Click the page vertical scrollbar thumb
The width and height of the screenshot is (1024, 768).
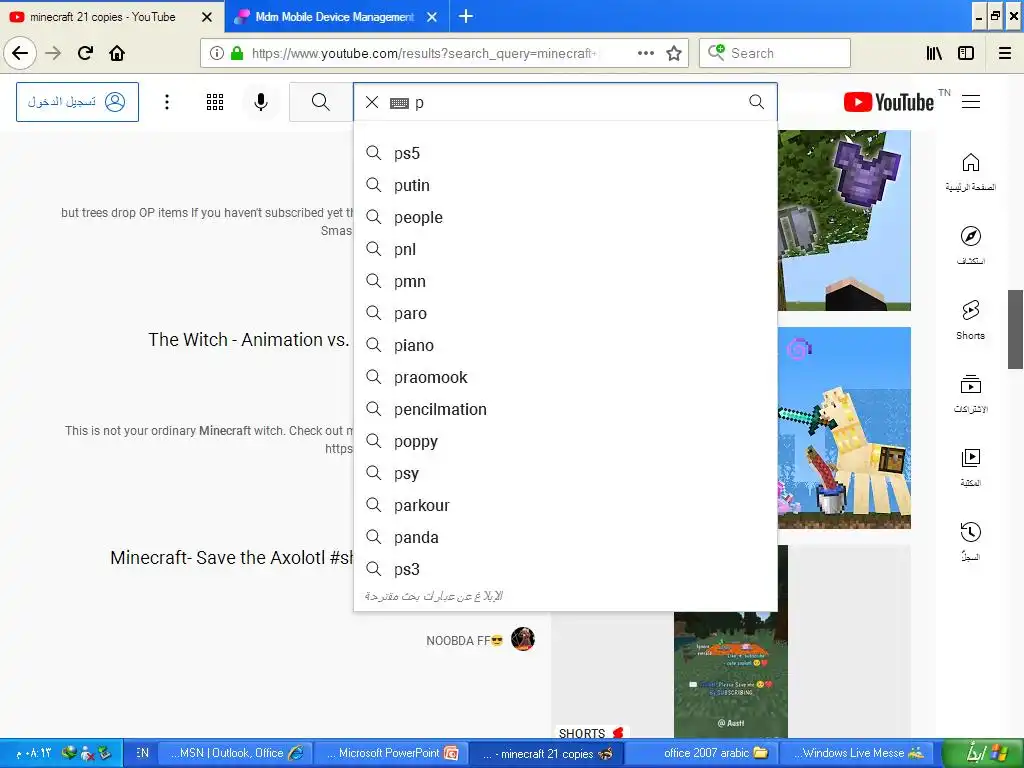pyautogui.click(x=1015, y=329)
